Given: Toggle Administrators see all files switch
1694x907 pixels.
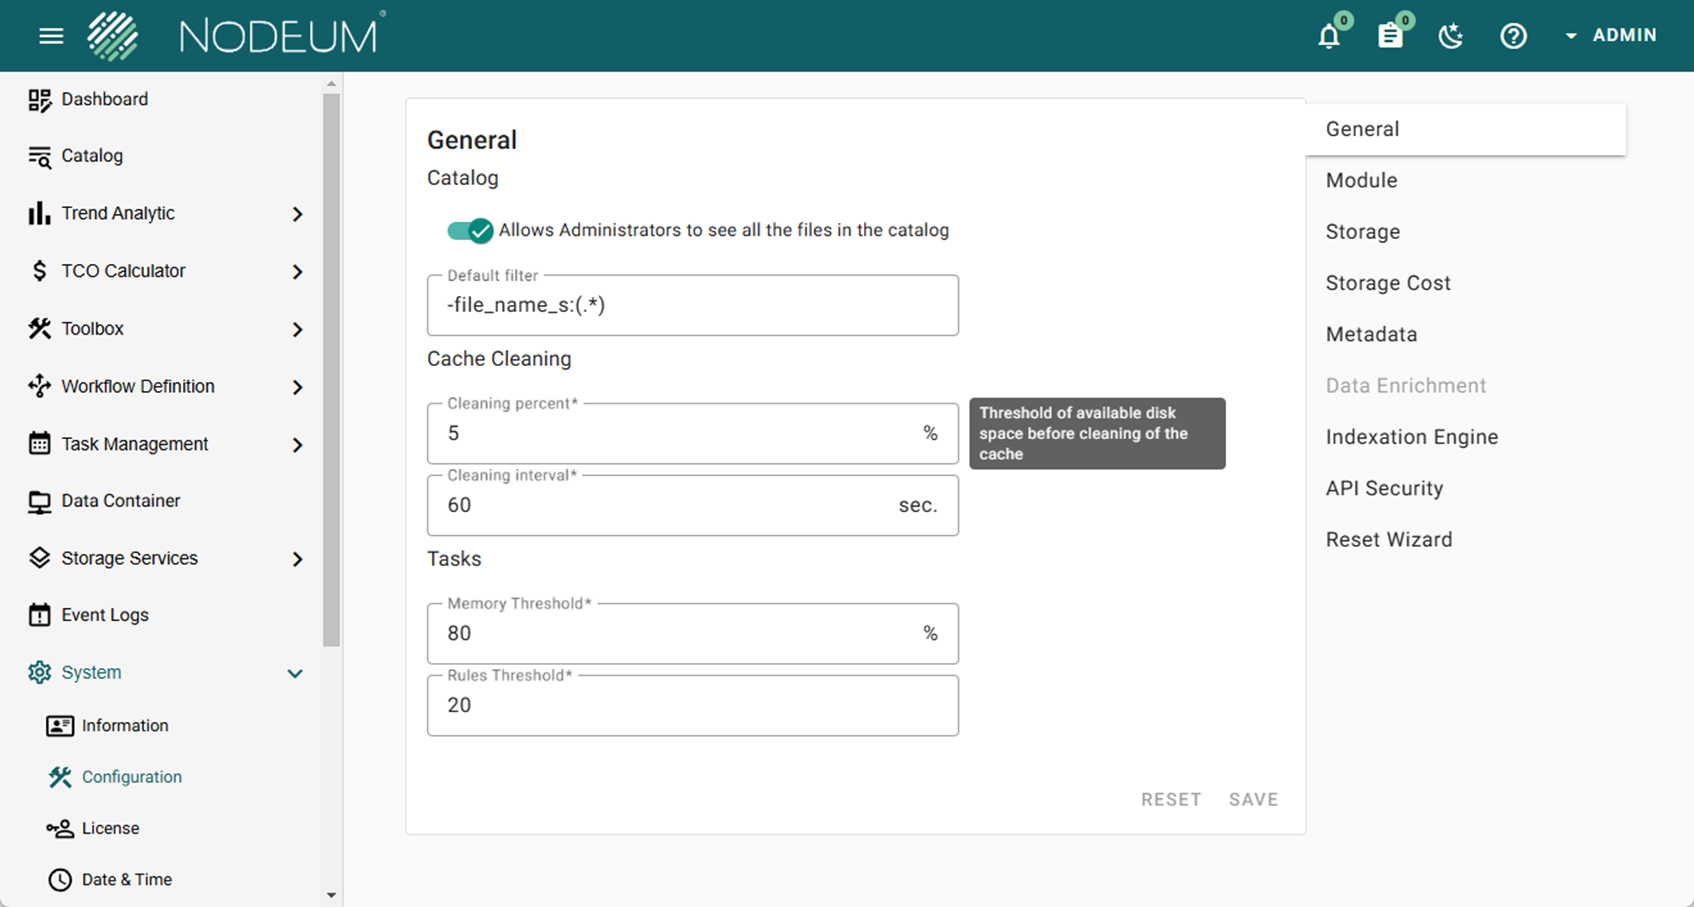Looking at the screenshot, I should tap(470, 231).
